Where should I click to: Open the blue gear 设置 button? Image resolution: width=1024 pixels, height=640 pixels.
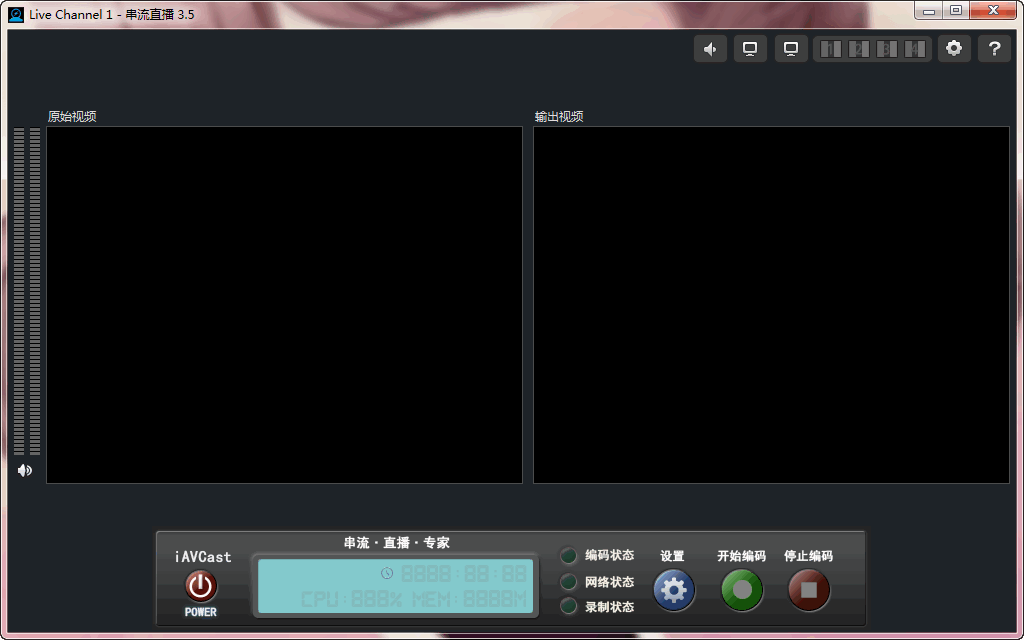[674, 590]
